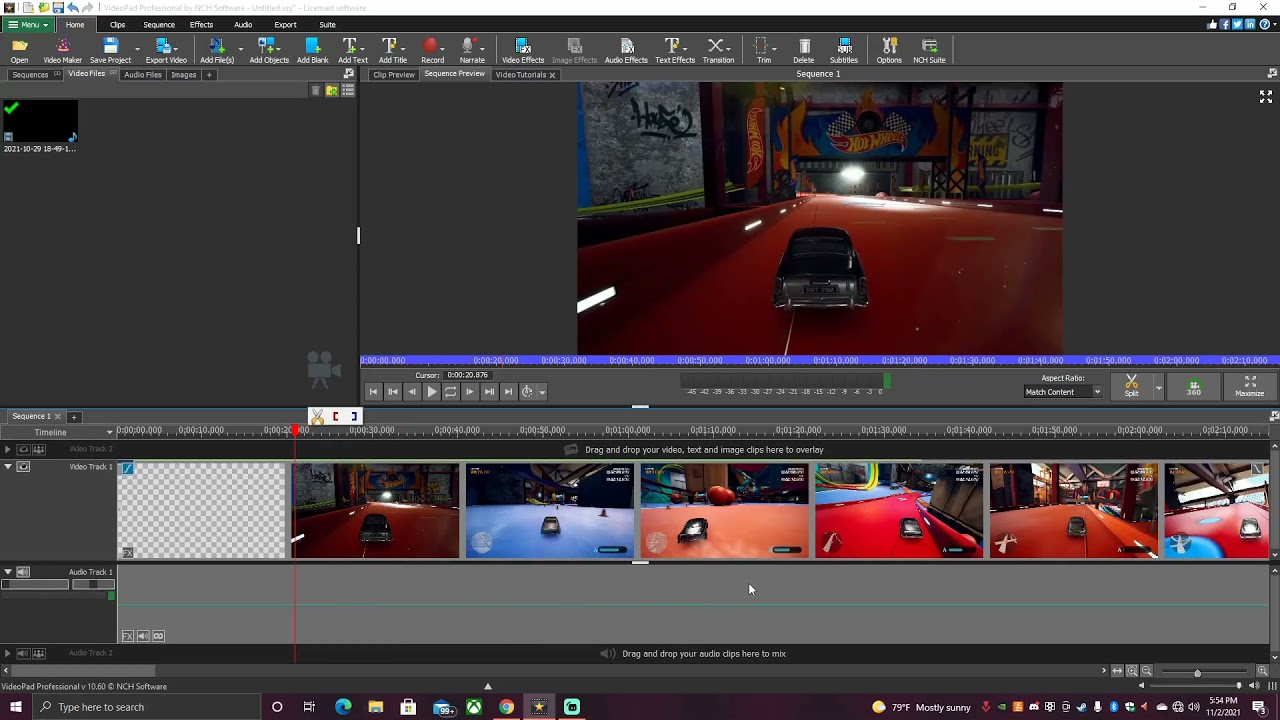
Task: Open the Sequence ribbon tab
Action: click(x=159, y=24)
